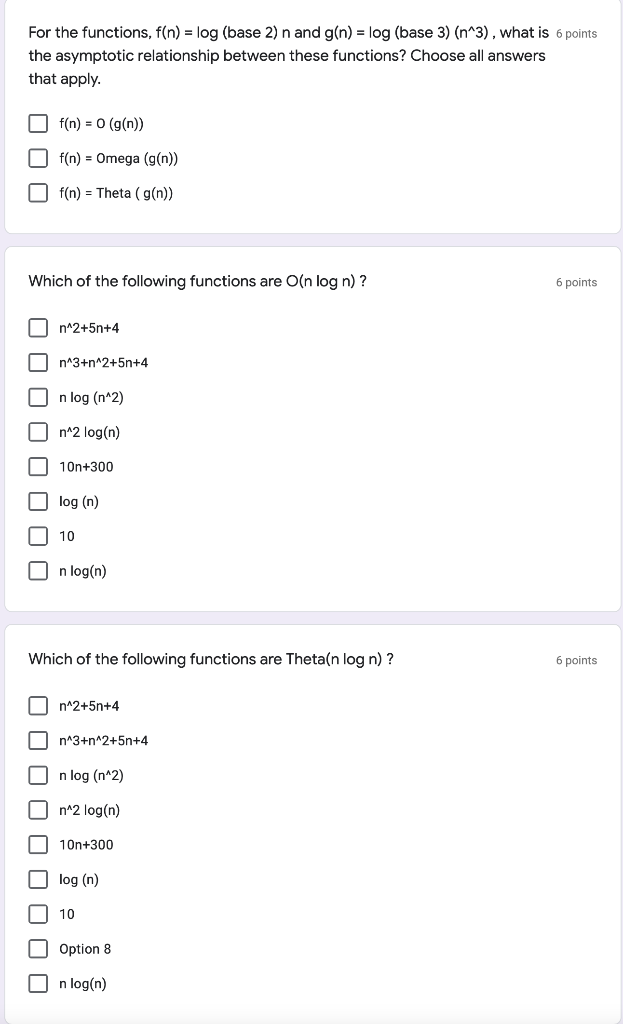The image size is (623, 1024).
Task: Check n^2 log(n) in the O(n log n) question
Action: coord(38,432)
